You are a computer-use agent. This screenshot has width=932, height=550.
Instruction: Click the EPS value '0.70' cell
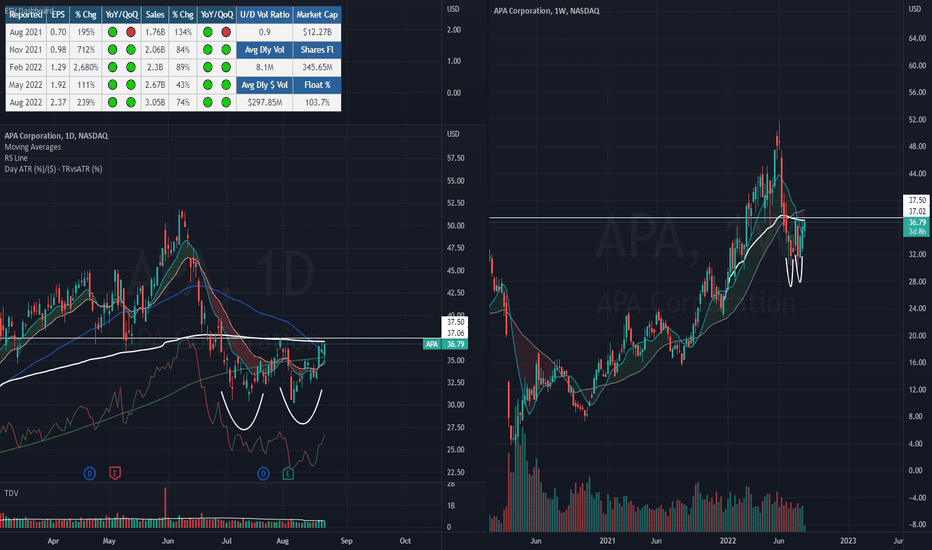click(58, 32)
